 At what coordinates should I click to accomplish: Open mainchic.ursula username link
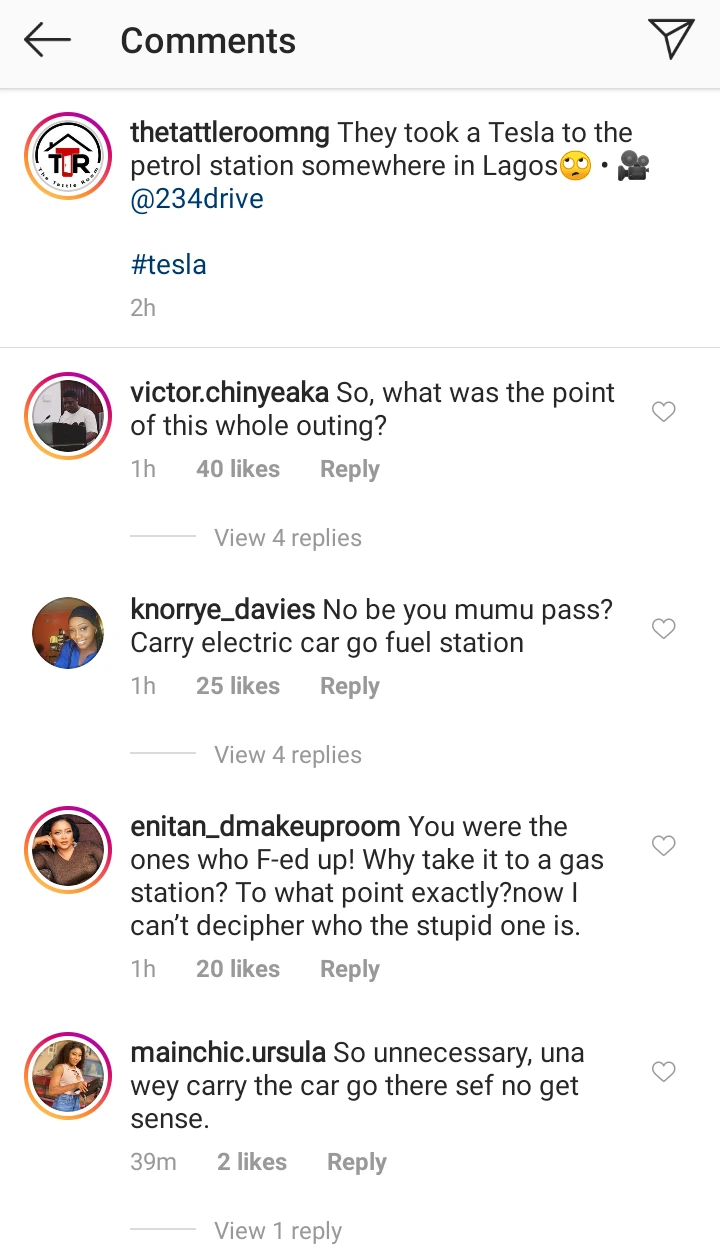(228, 1053)
